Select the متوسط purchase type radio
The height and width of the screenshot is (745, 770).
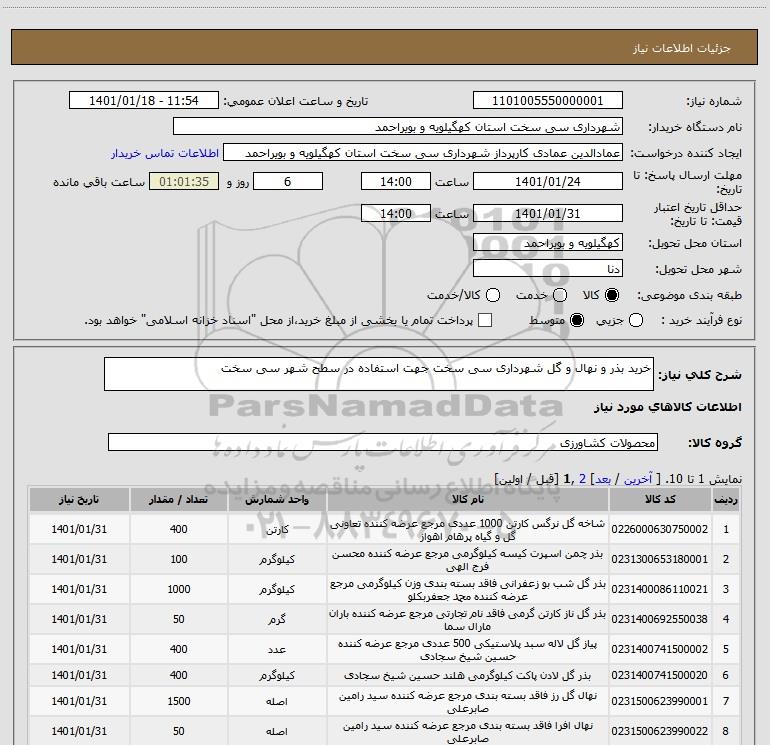[x=577, y=321]
